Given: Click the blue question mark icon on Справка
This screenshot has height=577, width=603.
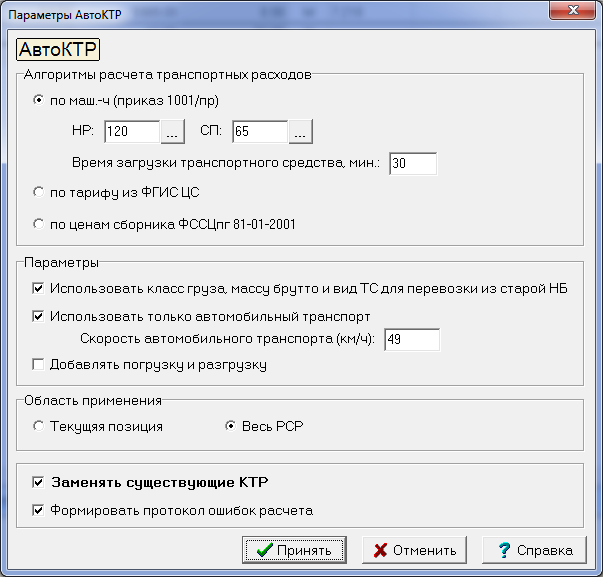Looking at the screenshot, I should [x=504, y=550].
